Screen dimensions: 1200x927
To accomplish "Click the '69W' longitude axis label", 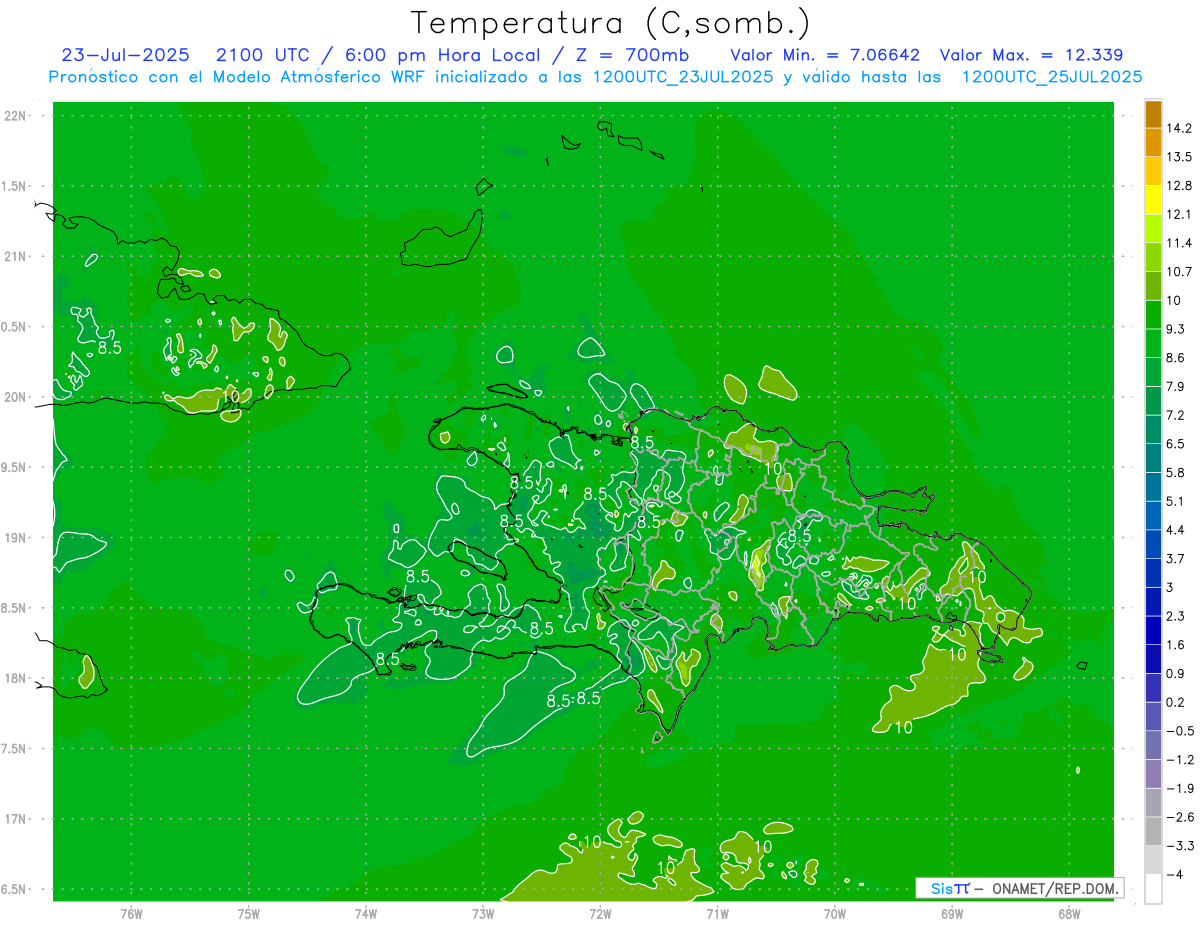I will [x=952, y=913].
